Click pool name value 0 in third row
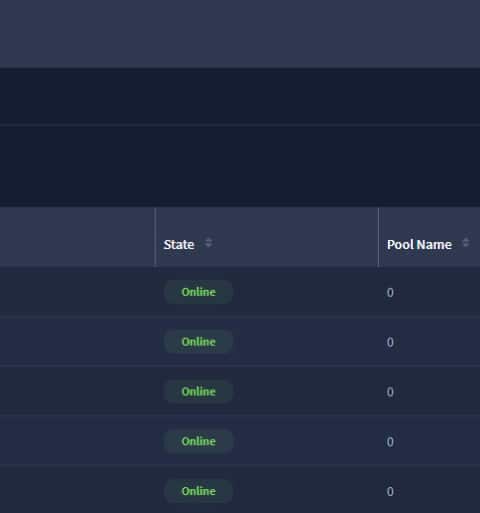480x513 pixels. click(x=390, y=392)
